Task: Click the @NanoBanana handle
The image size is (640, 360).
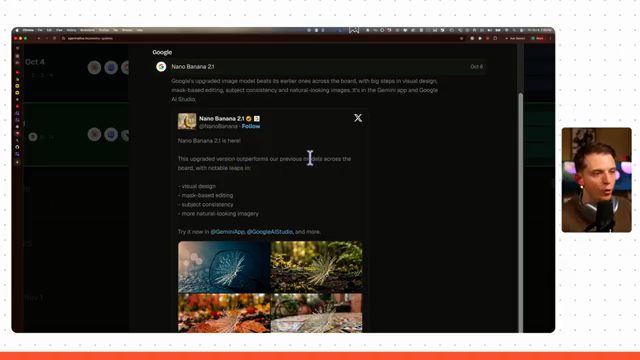Action: point(218,127)
